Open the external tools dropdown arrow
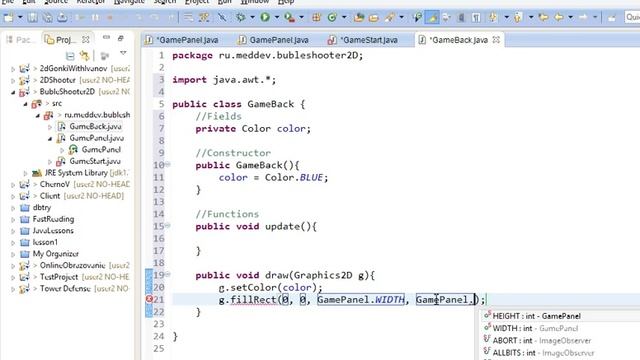The height and width of the screenshot is (360, 640). [302, 18]
